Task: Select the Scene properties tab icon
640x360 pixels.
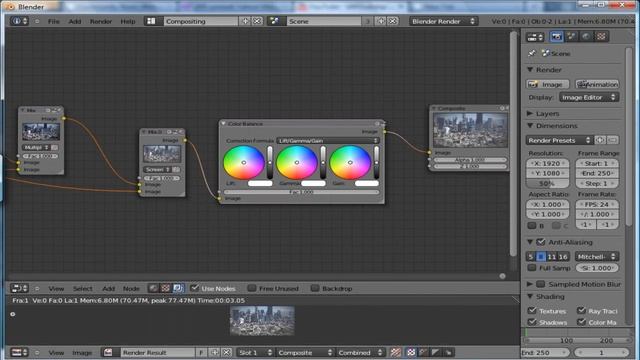Action: [x=571, y=37]
